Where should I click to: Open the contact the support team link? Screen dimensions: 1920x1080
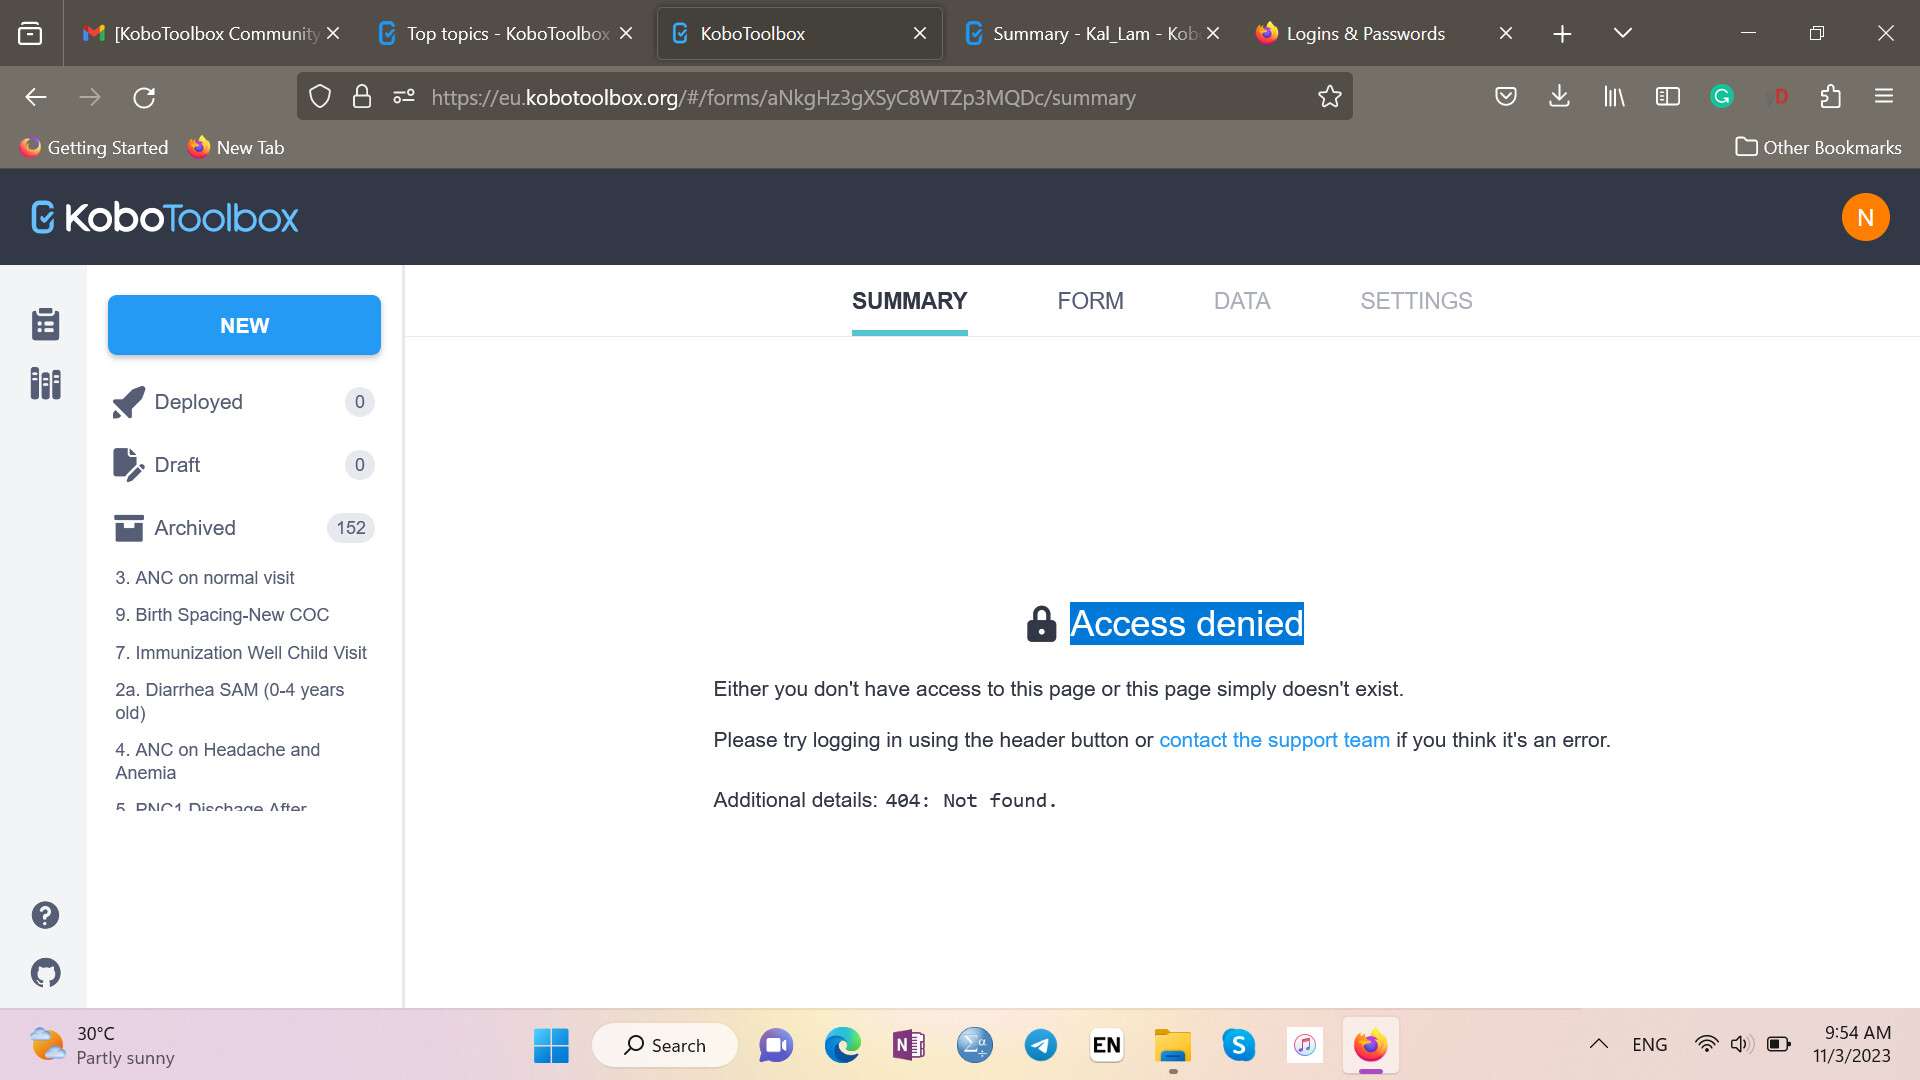coord(1274,740)
